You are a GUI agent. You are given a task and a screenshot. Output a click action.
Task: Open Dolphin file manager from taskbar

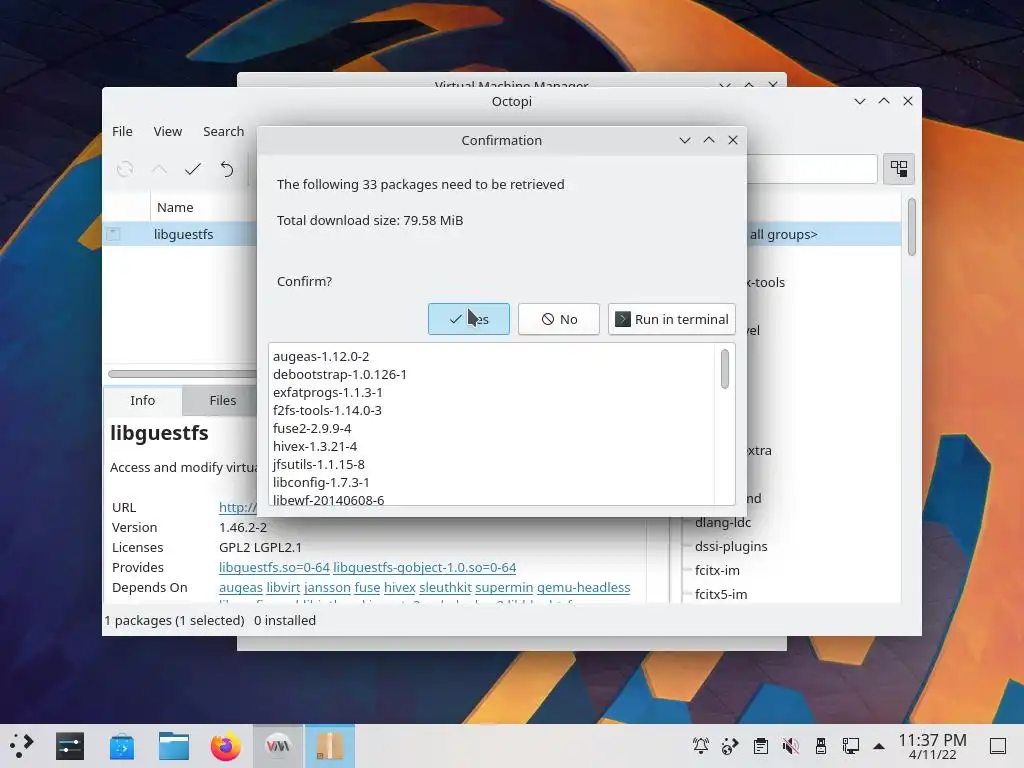[x=174, y=746]
